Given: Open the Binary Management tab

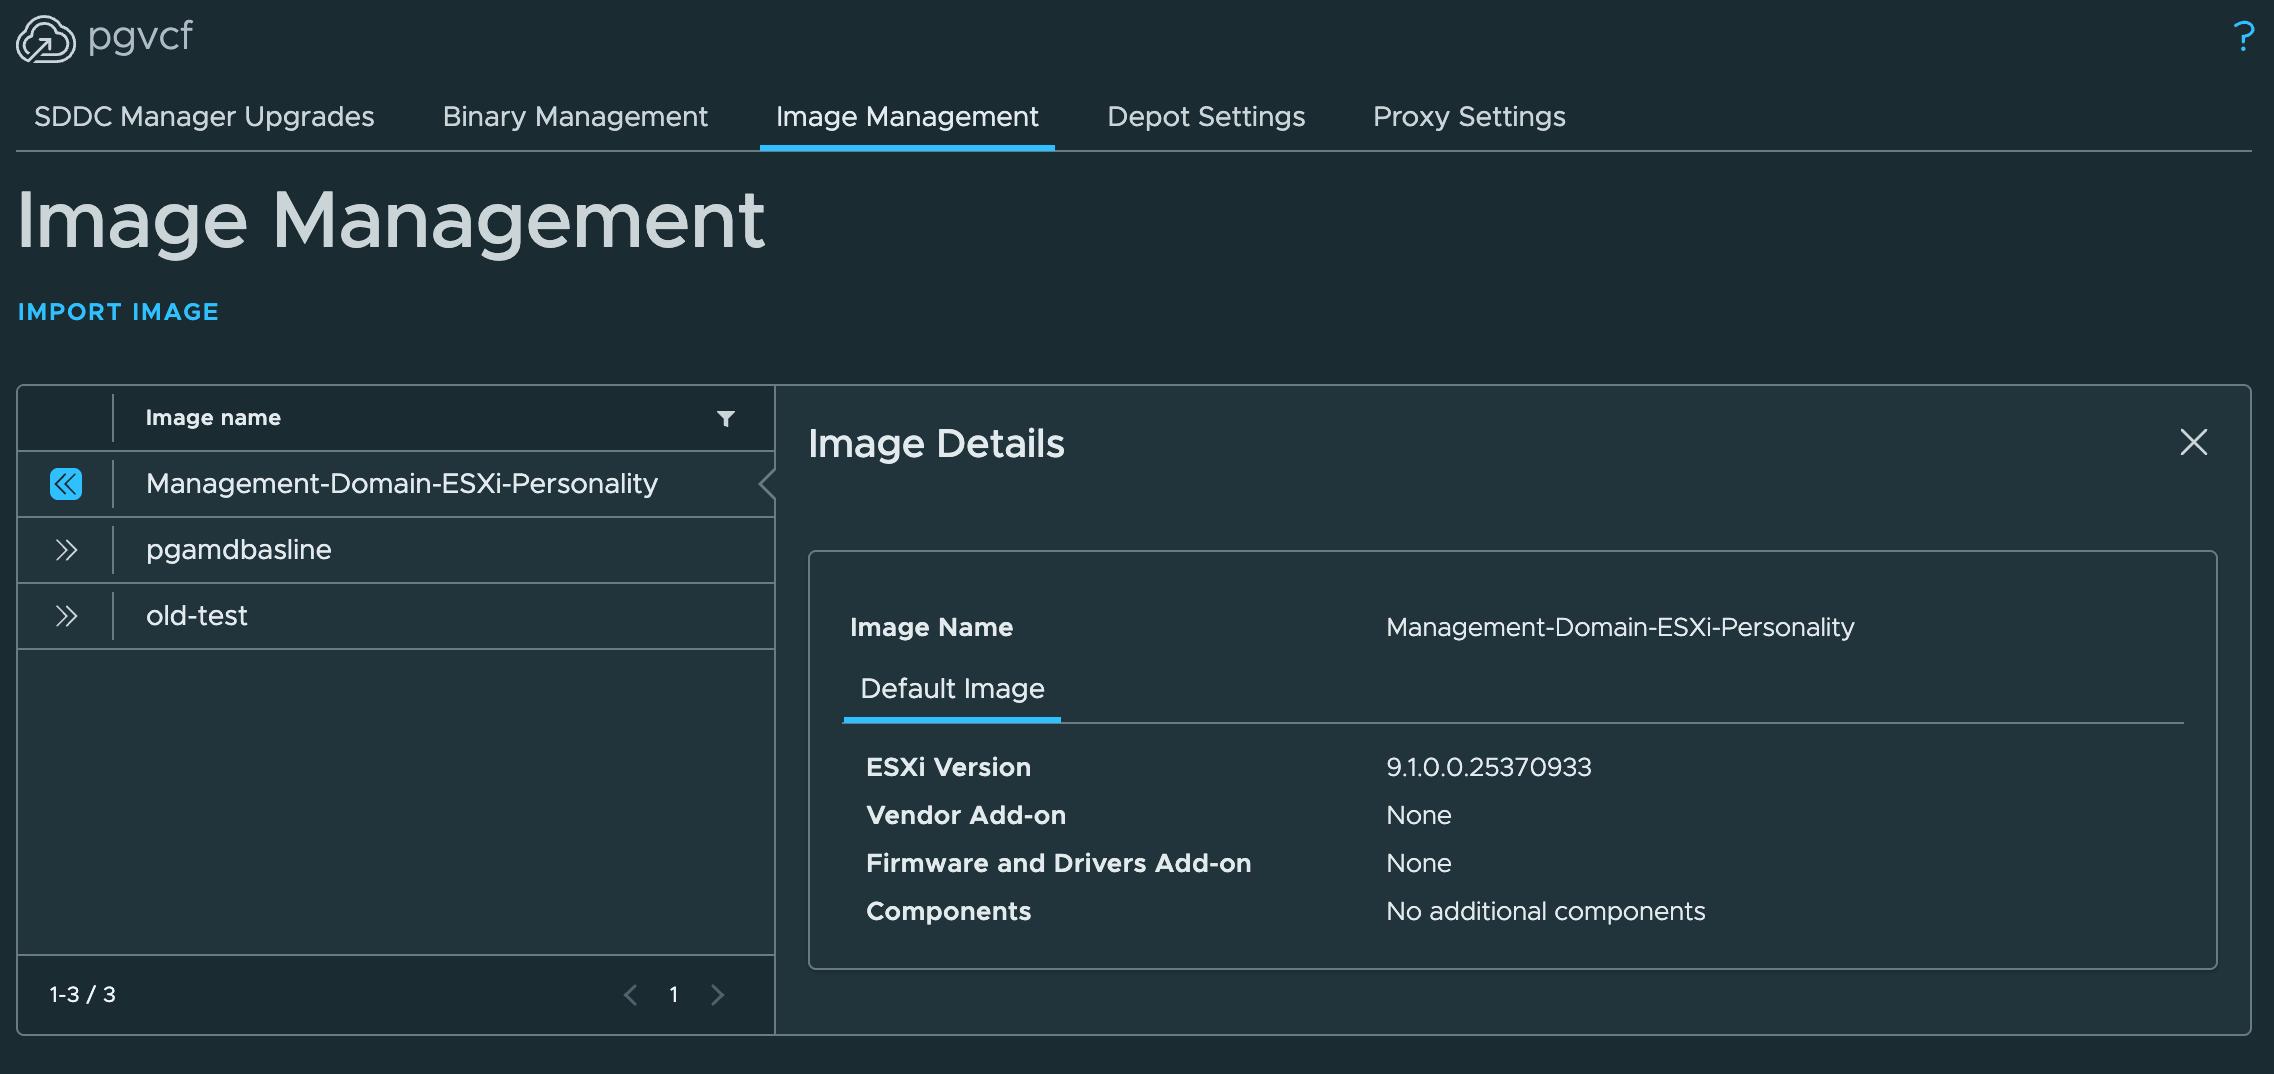Looking at the screenshot, I should pyautogui.click(x=575, y=117).
